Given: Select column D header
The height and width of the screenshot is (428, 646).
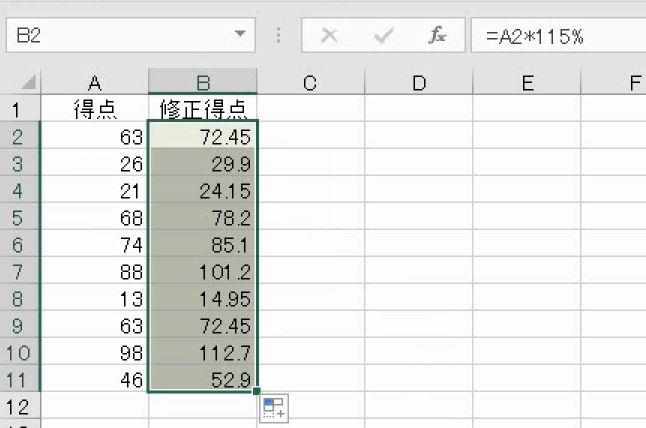Looking at the screenshot, I should 419,82.
